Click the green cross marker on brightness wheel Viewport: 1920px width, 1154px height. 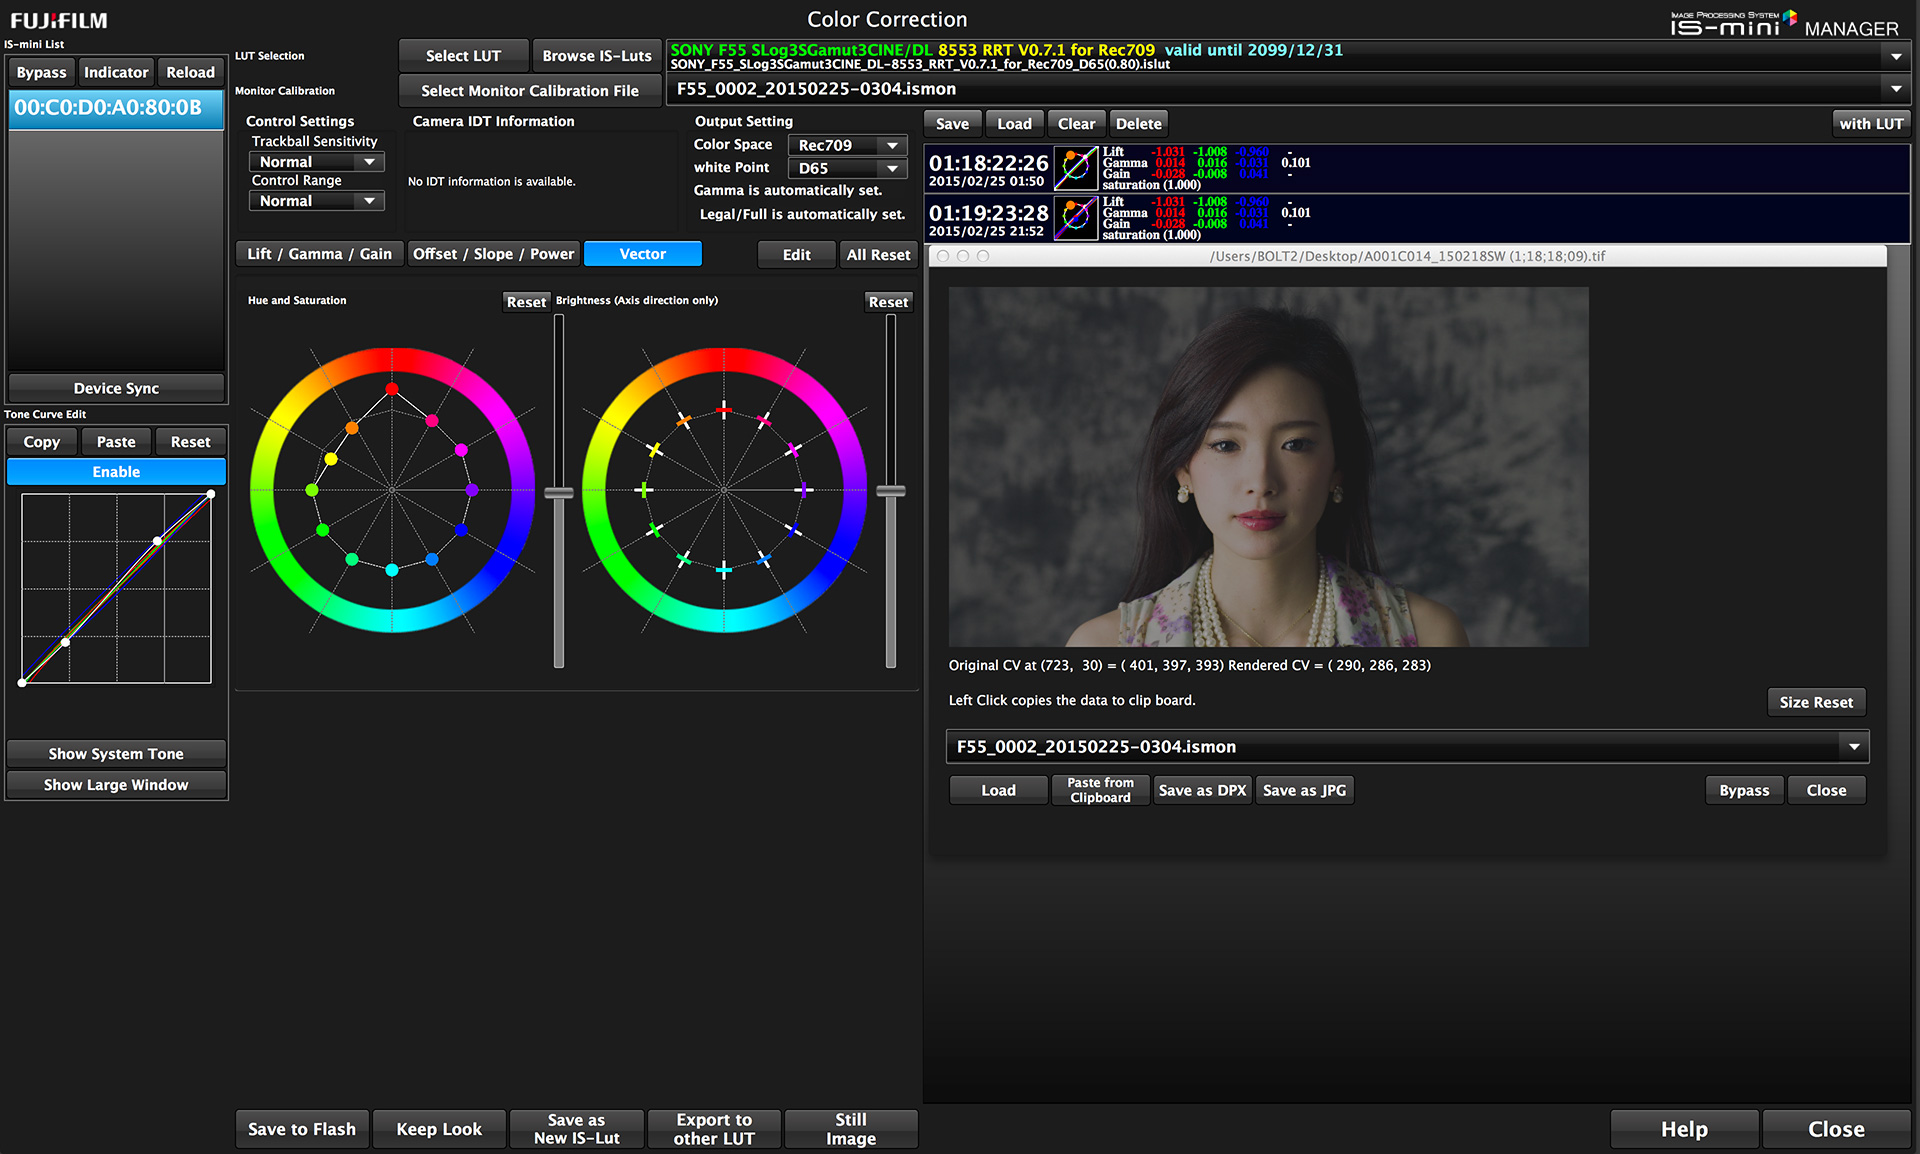pyautogui.click(x=654, y=529)
